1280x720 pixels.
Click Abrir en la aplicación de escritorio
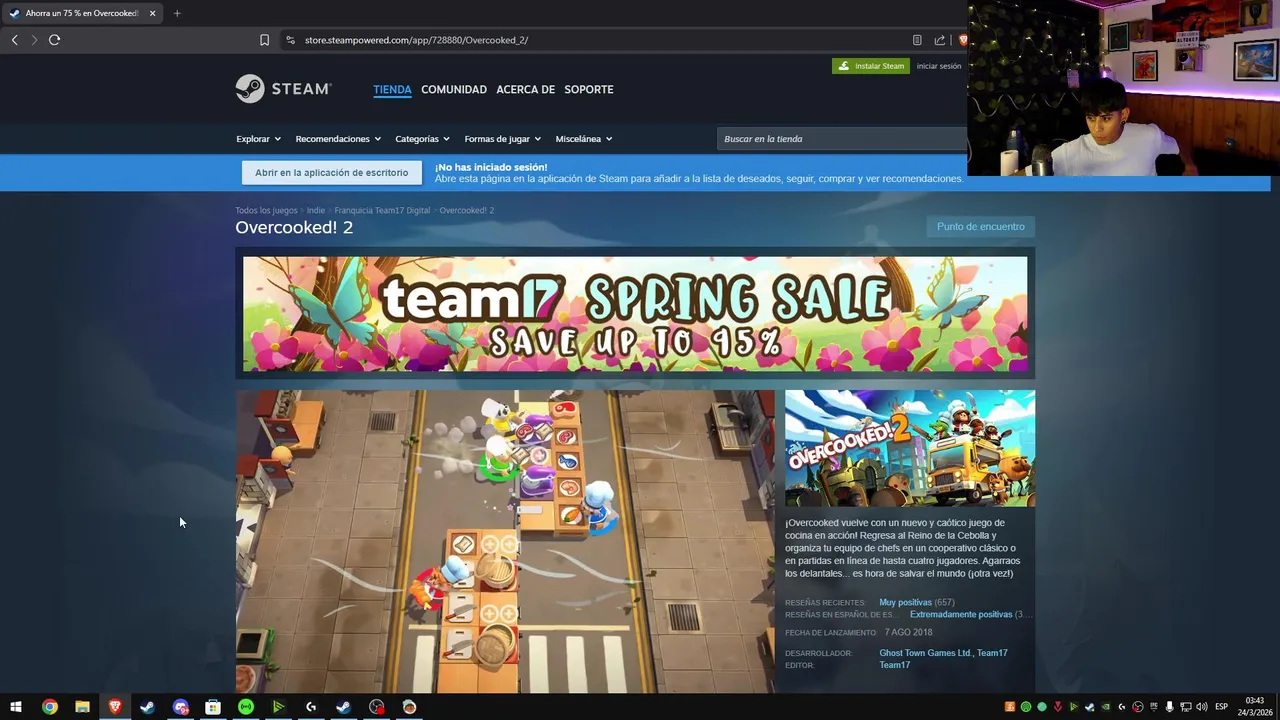click(332, 173)
